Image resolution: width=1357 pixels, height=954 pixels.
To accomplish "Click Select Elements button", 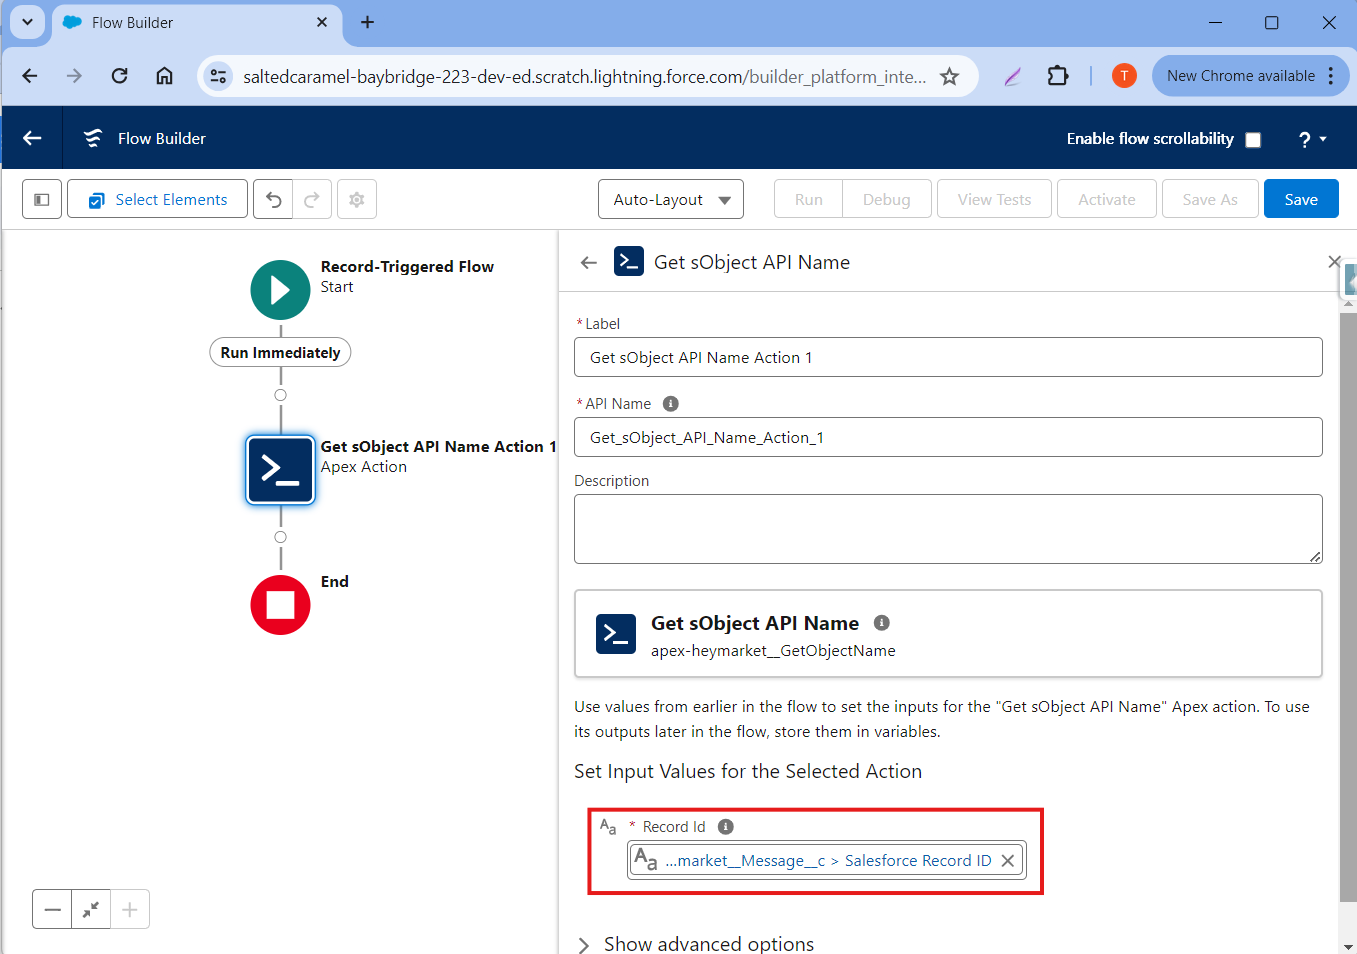I will [158, 200].
